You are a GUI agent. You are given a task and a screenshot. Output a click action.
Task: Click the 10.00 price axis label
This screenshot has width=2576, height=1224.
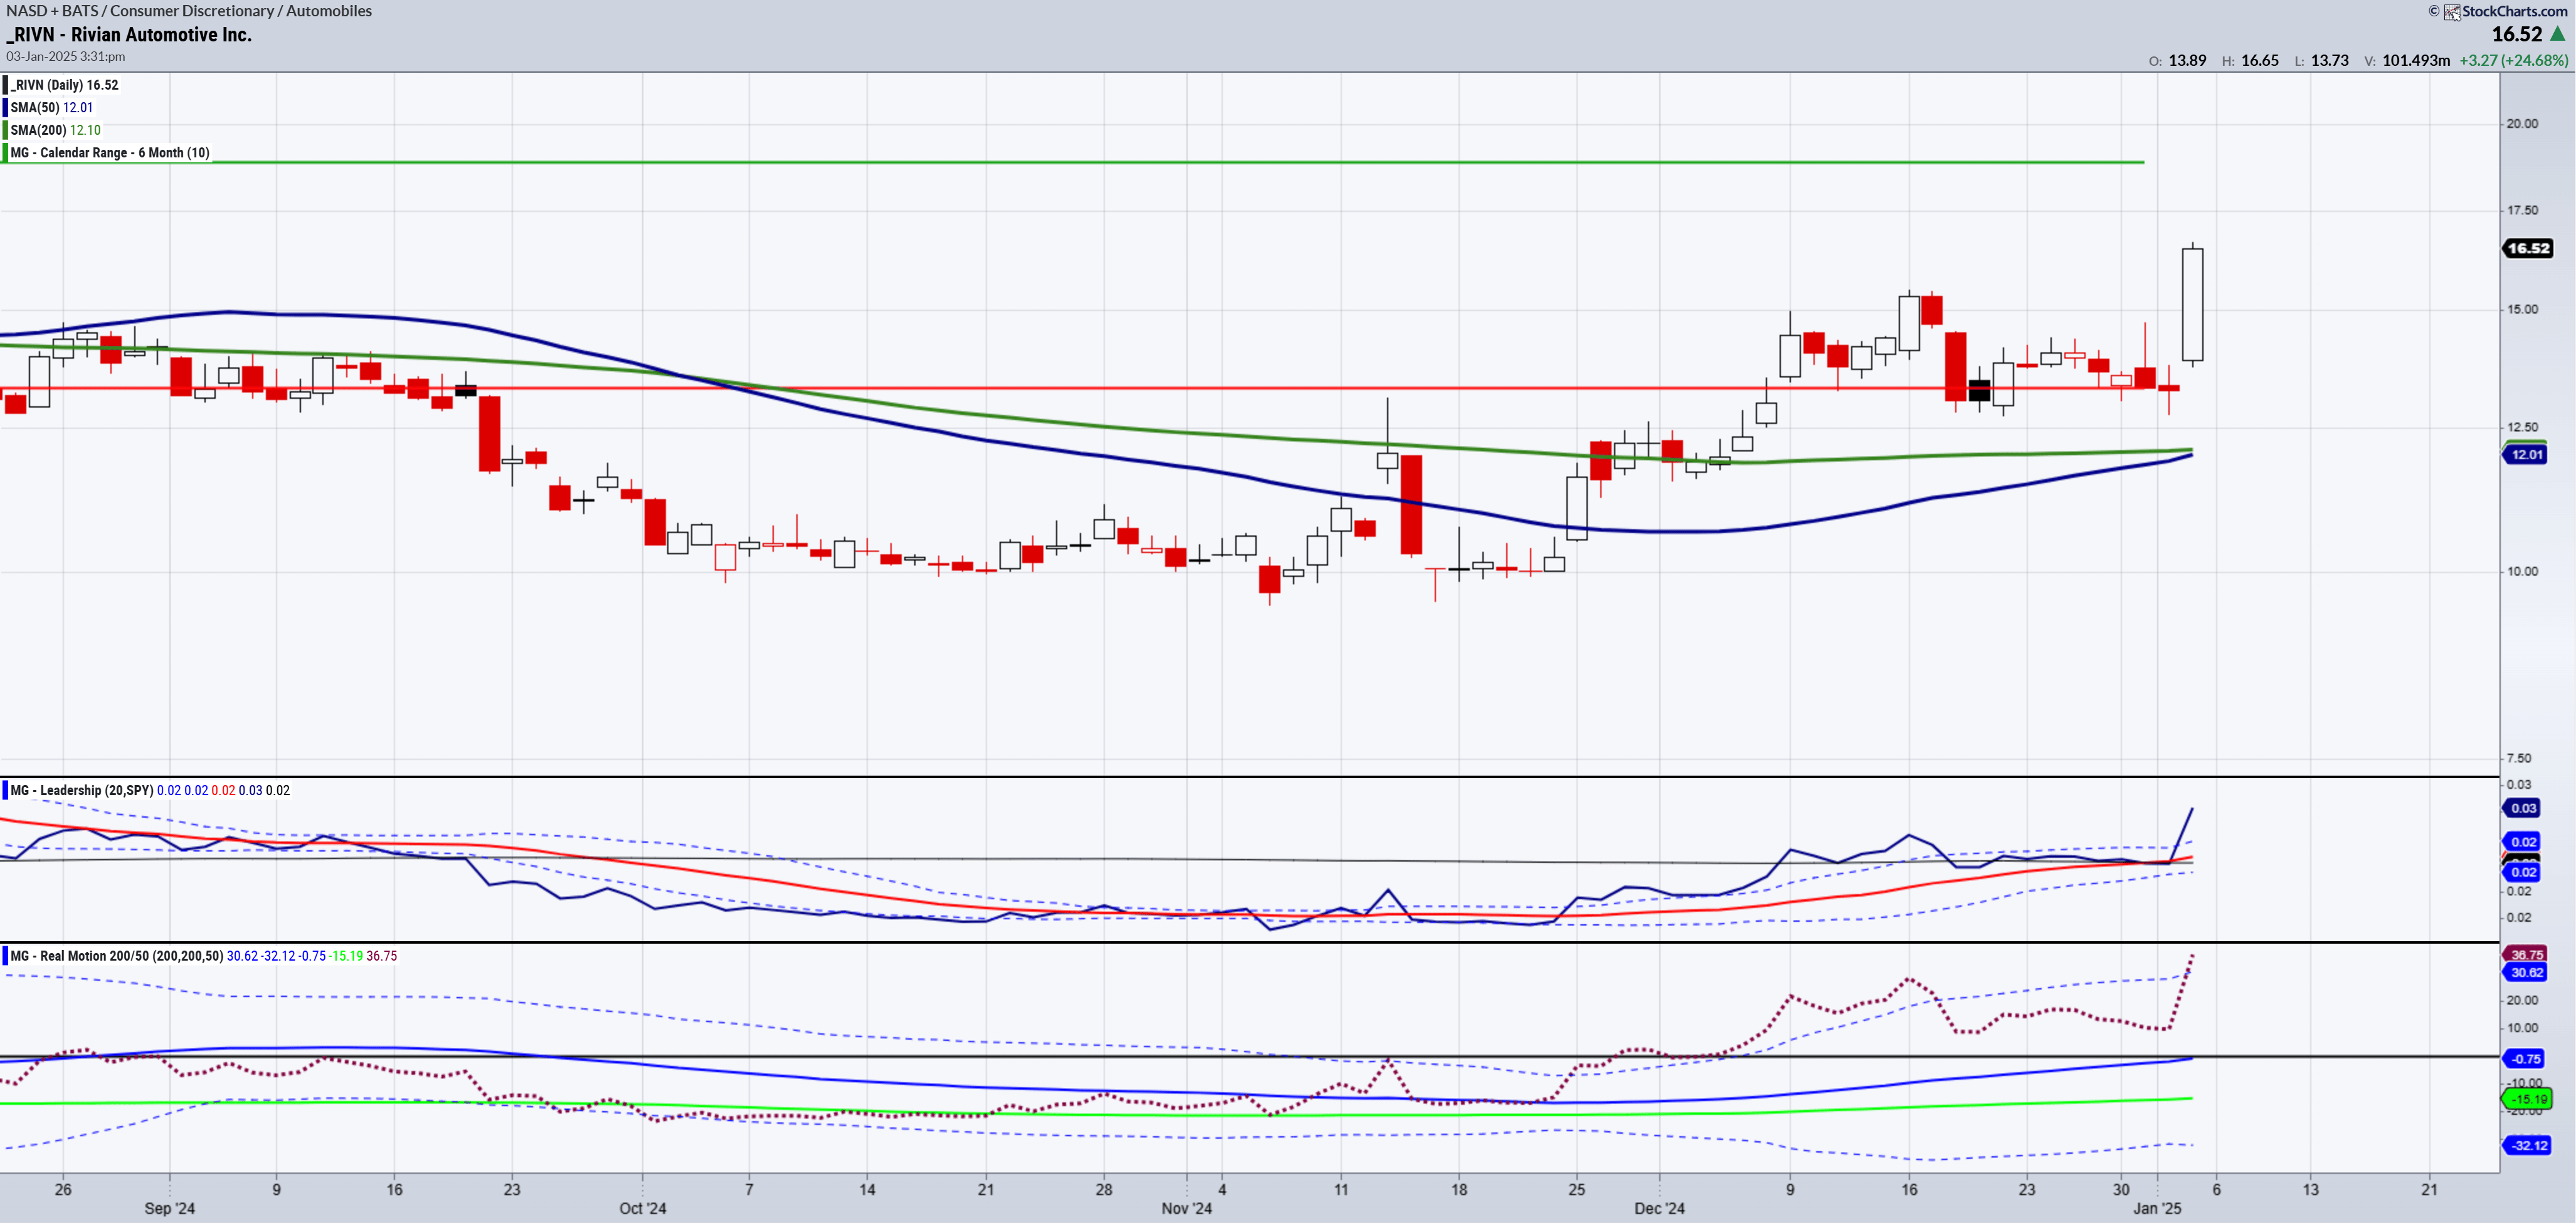click(x=2522, y=571)
